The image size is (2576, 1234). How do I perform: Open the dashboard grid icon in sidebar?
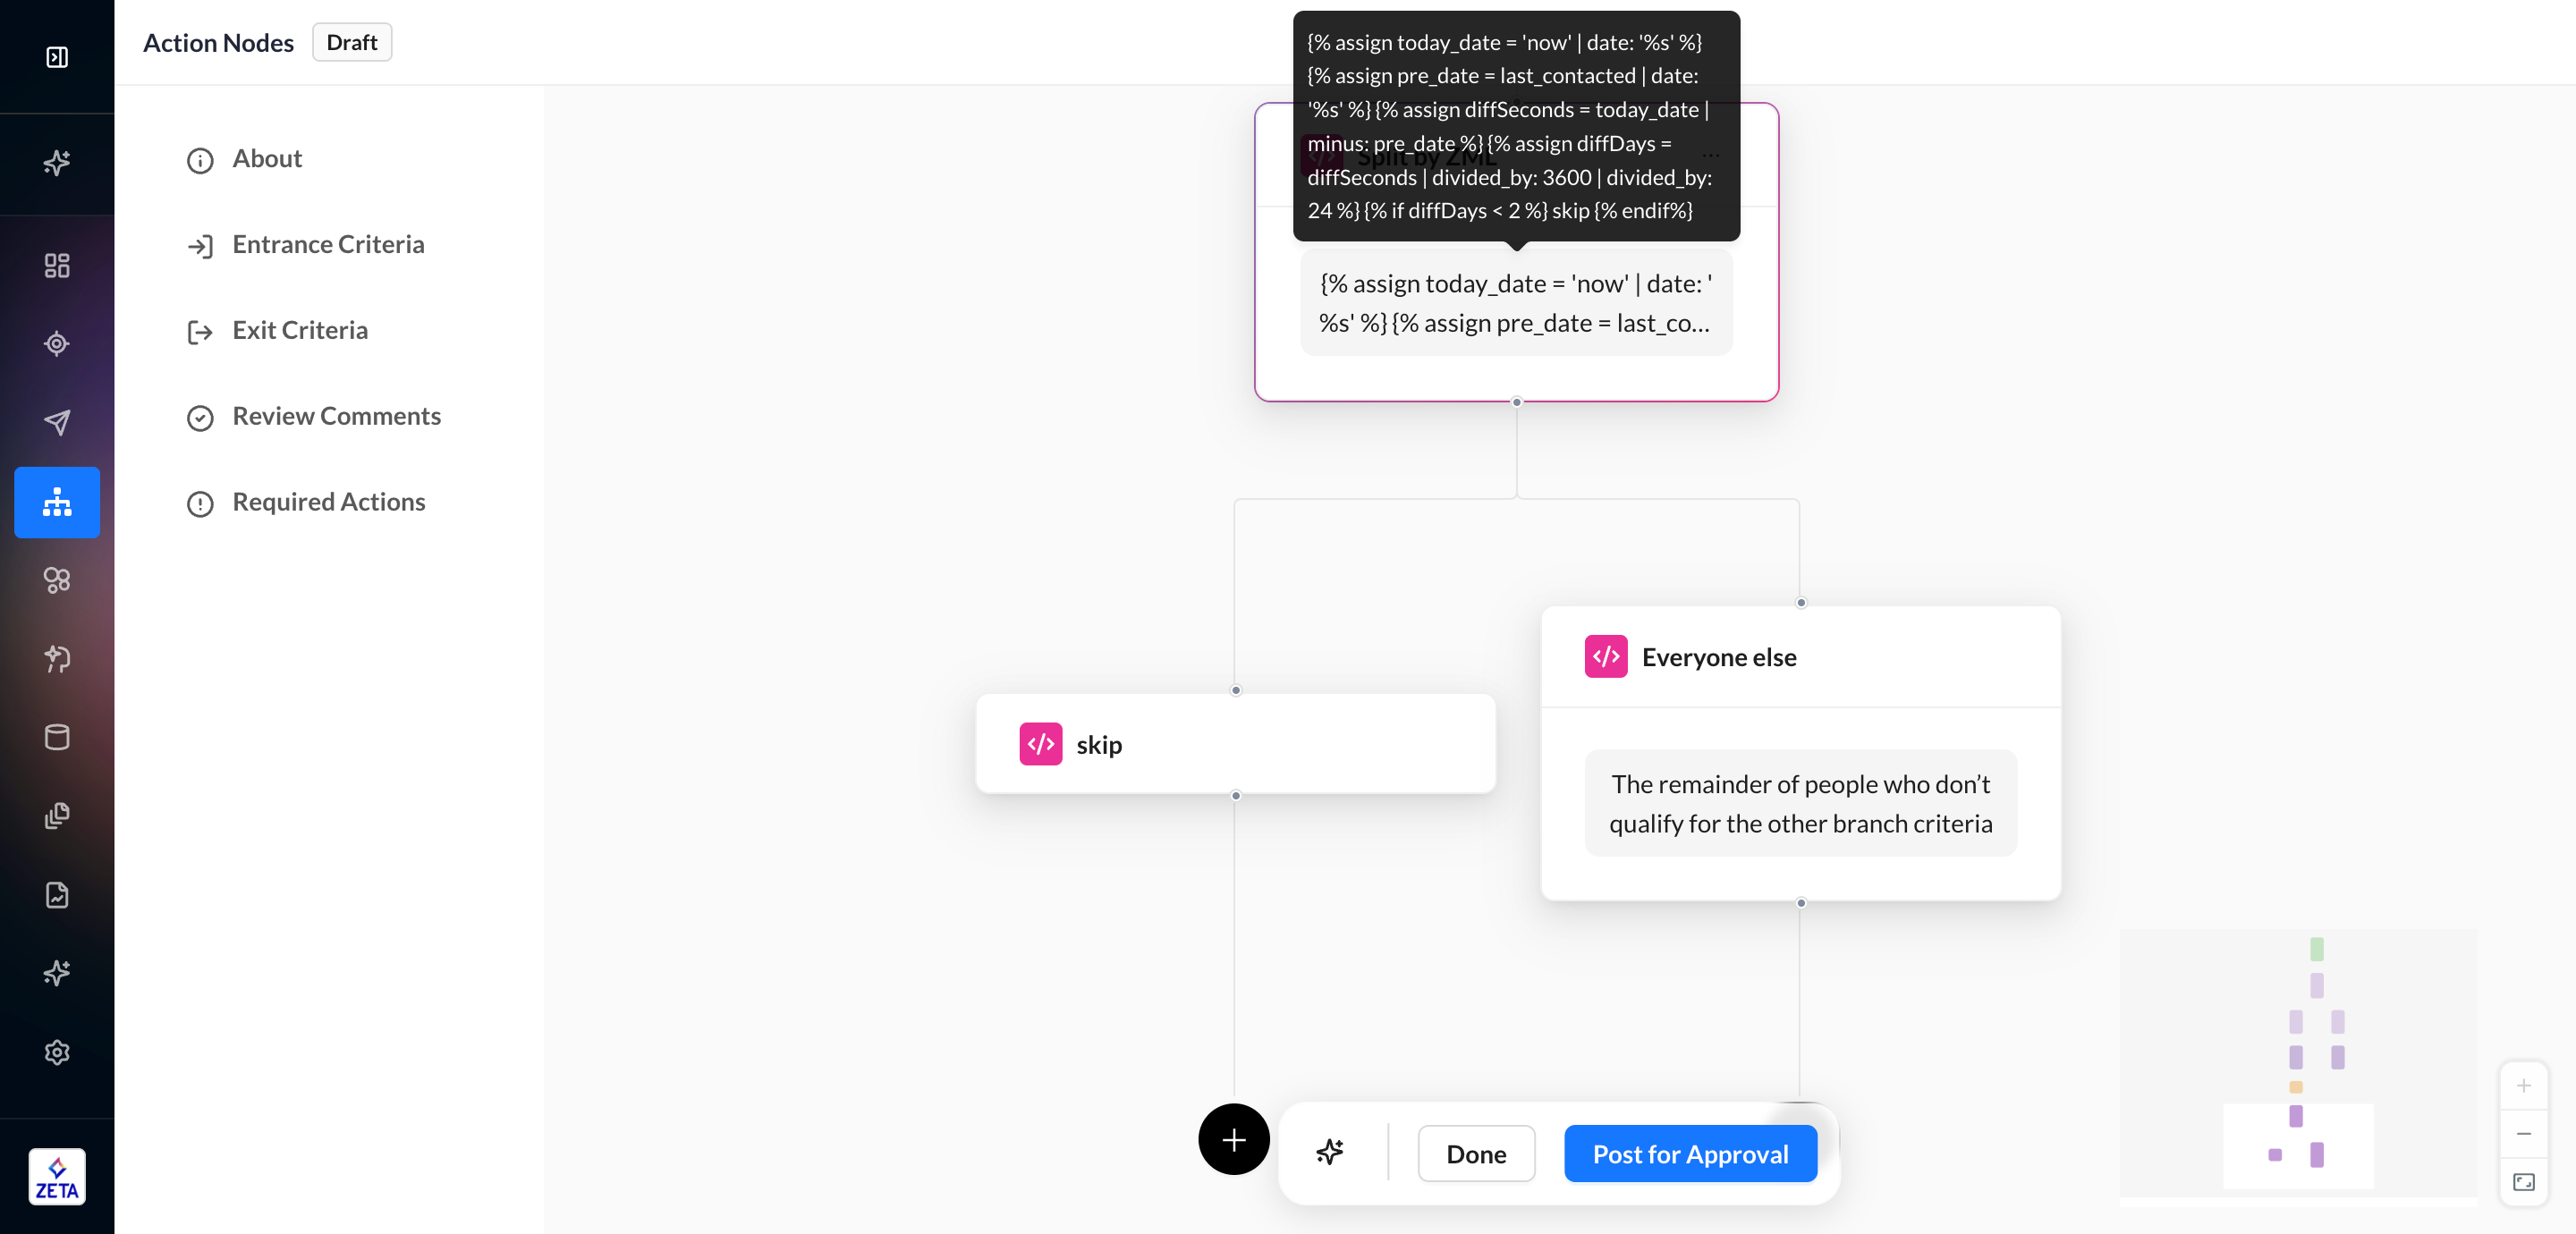pyautogui.click(x=57, y=265)
